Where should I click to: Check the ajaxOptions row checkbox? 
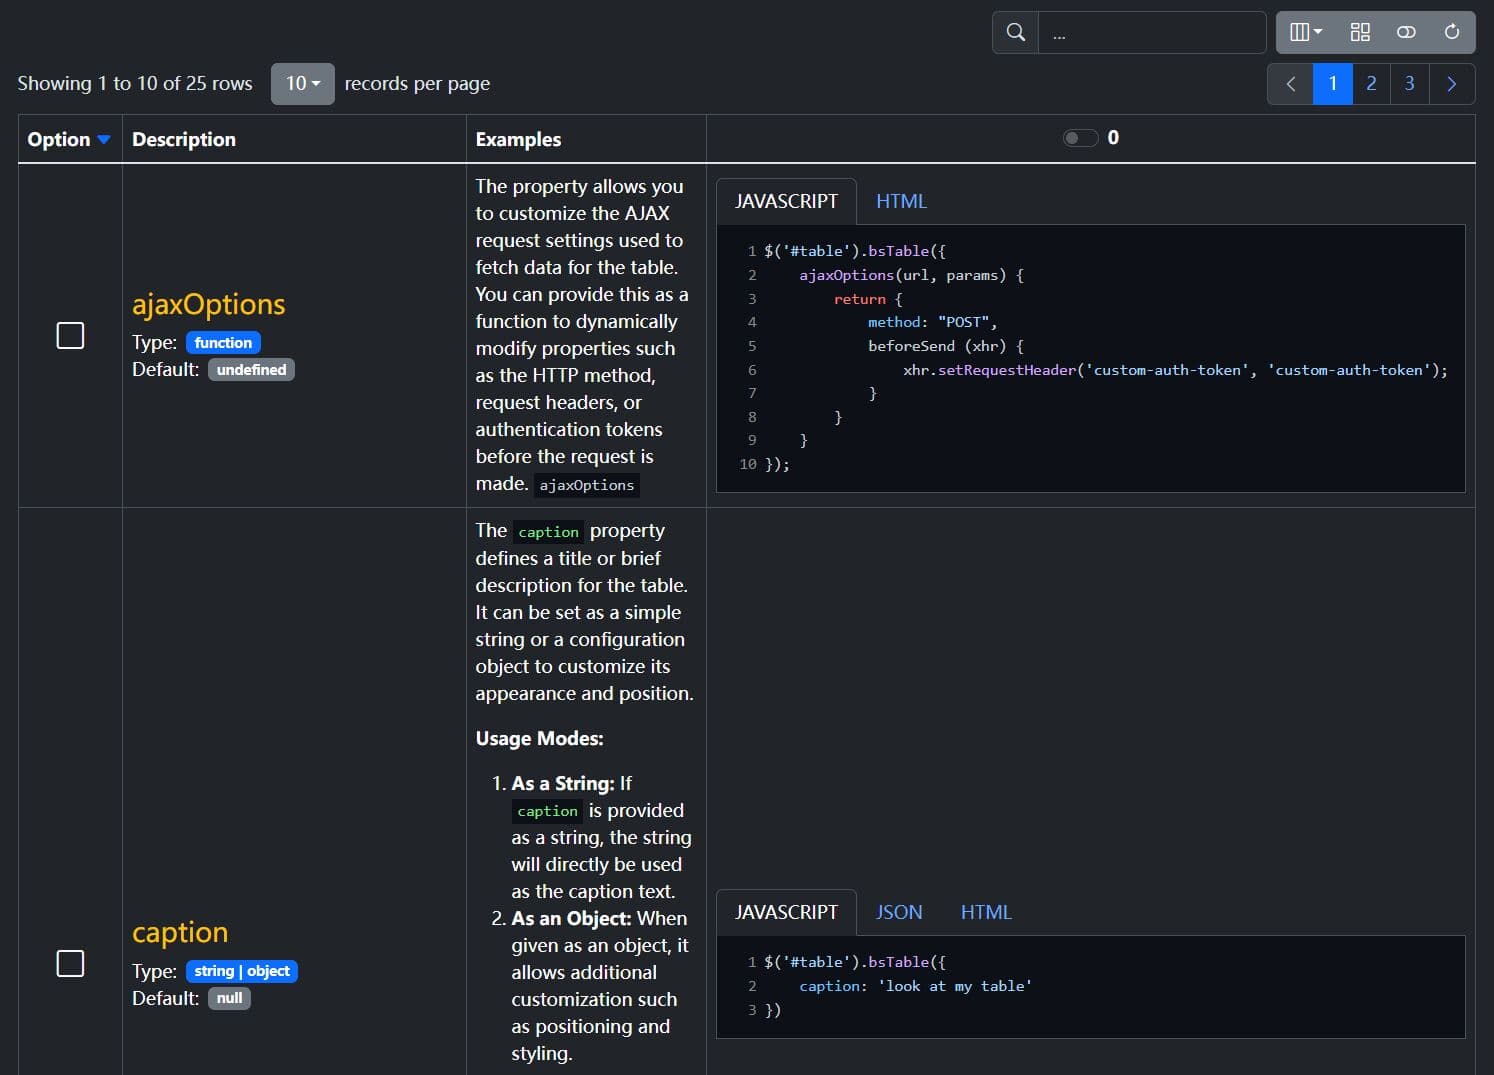(70, 336)
